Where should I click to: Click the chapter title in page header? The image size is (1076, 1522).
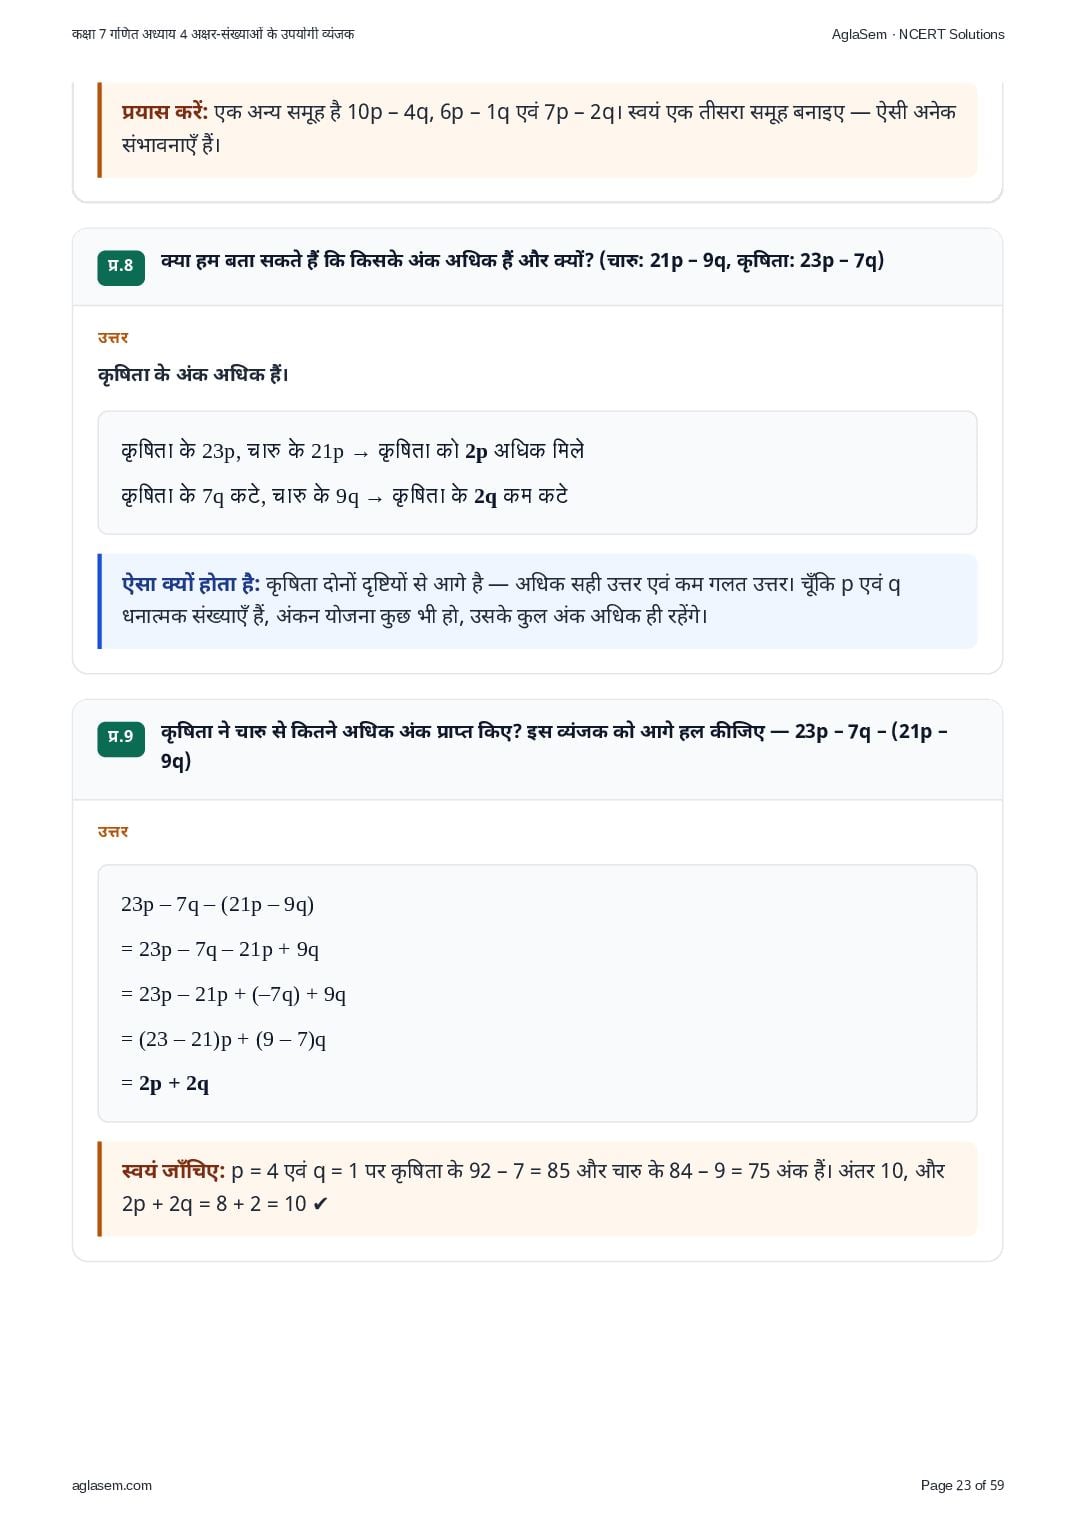coord(213,34)
